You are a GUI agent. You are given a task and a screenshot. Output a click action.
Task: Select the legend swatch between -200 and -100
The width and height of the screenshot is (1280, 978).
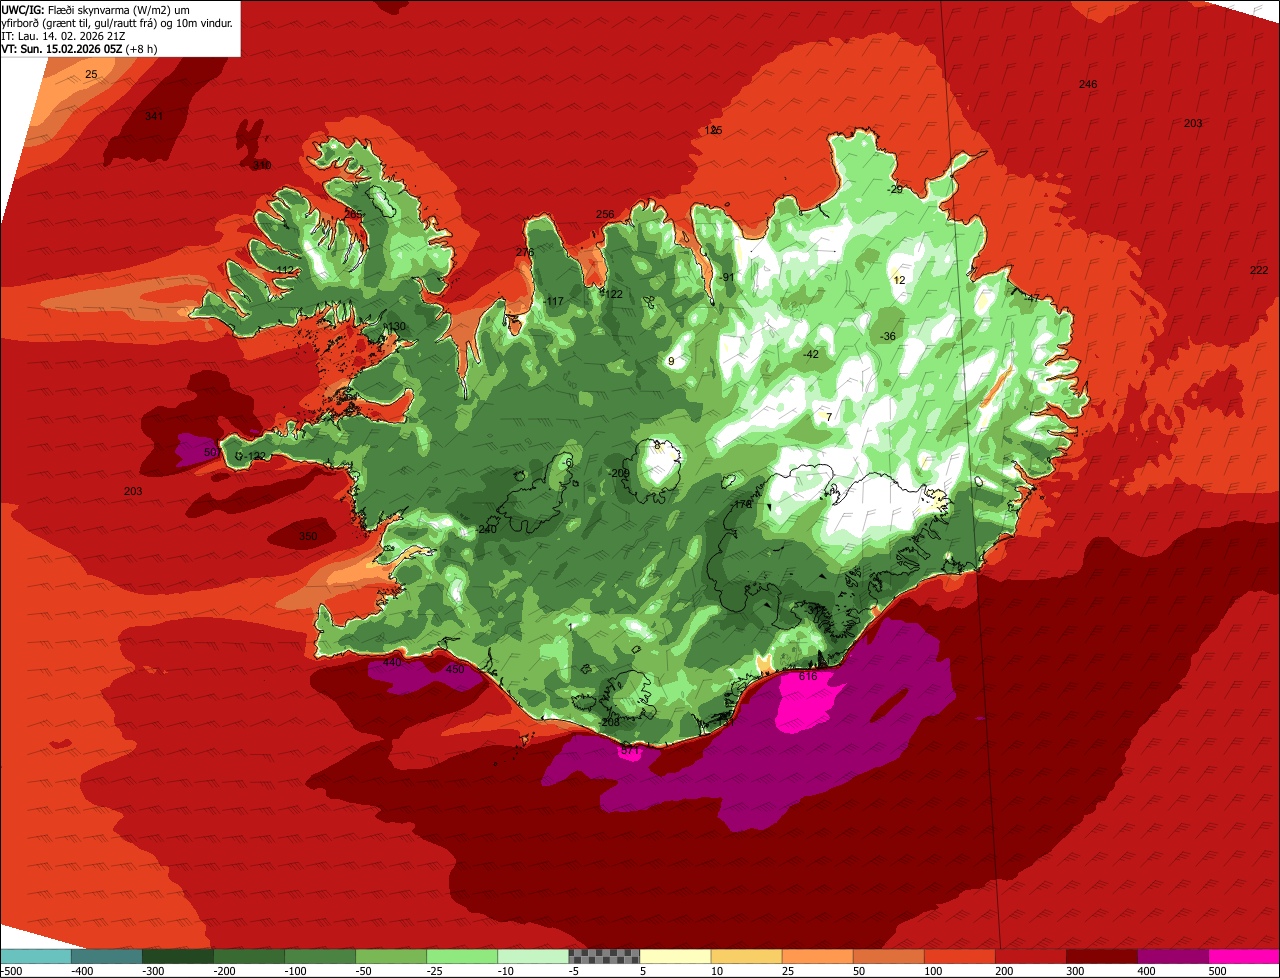point(249,956)
